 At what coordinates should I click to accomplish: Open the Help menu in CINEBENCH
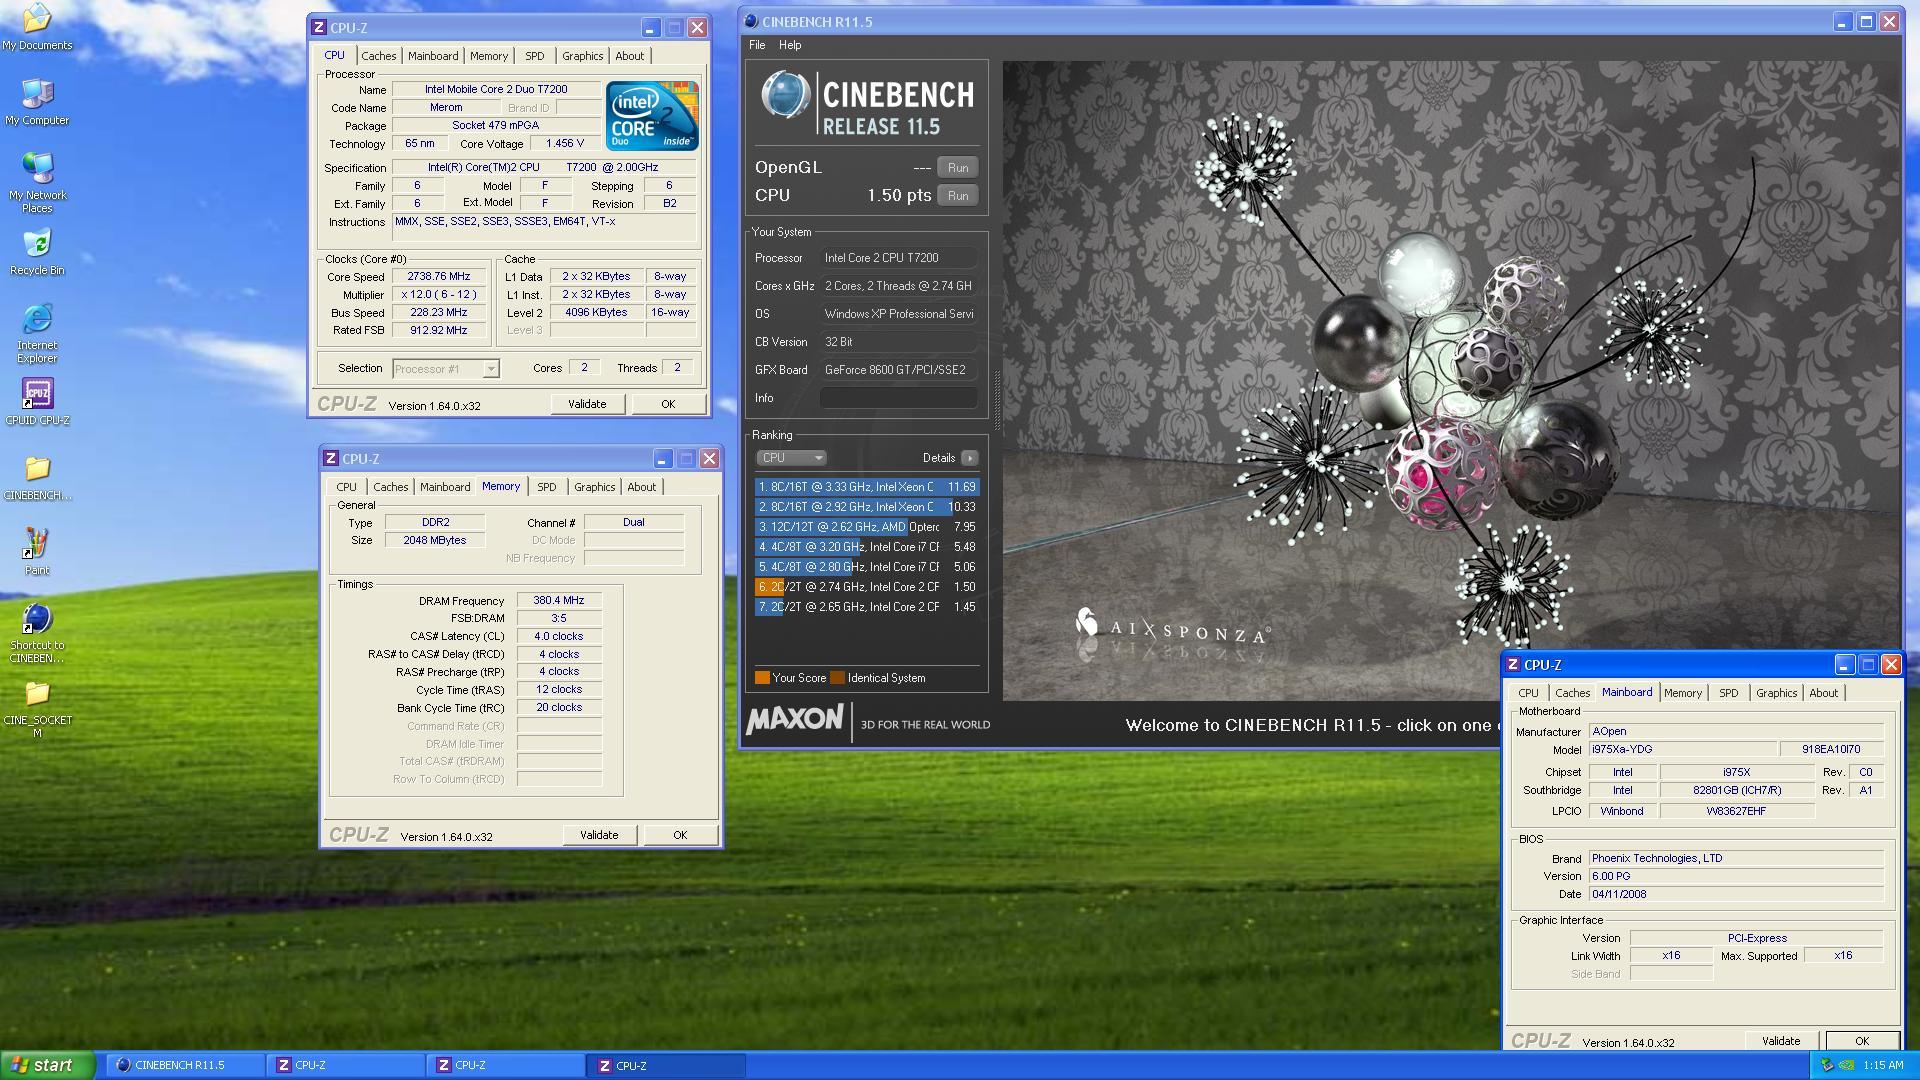point(790,45)
